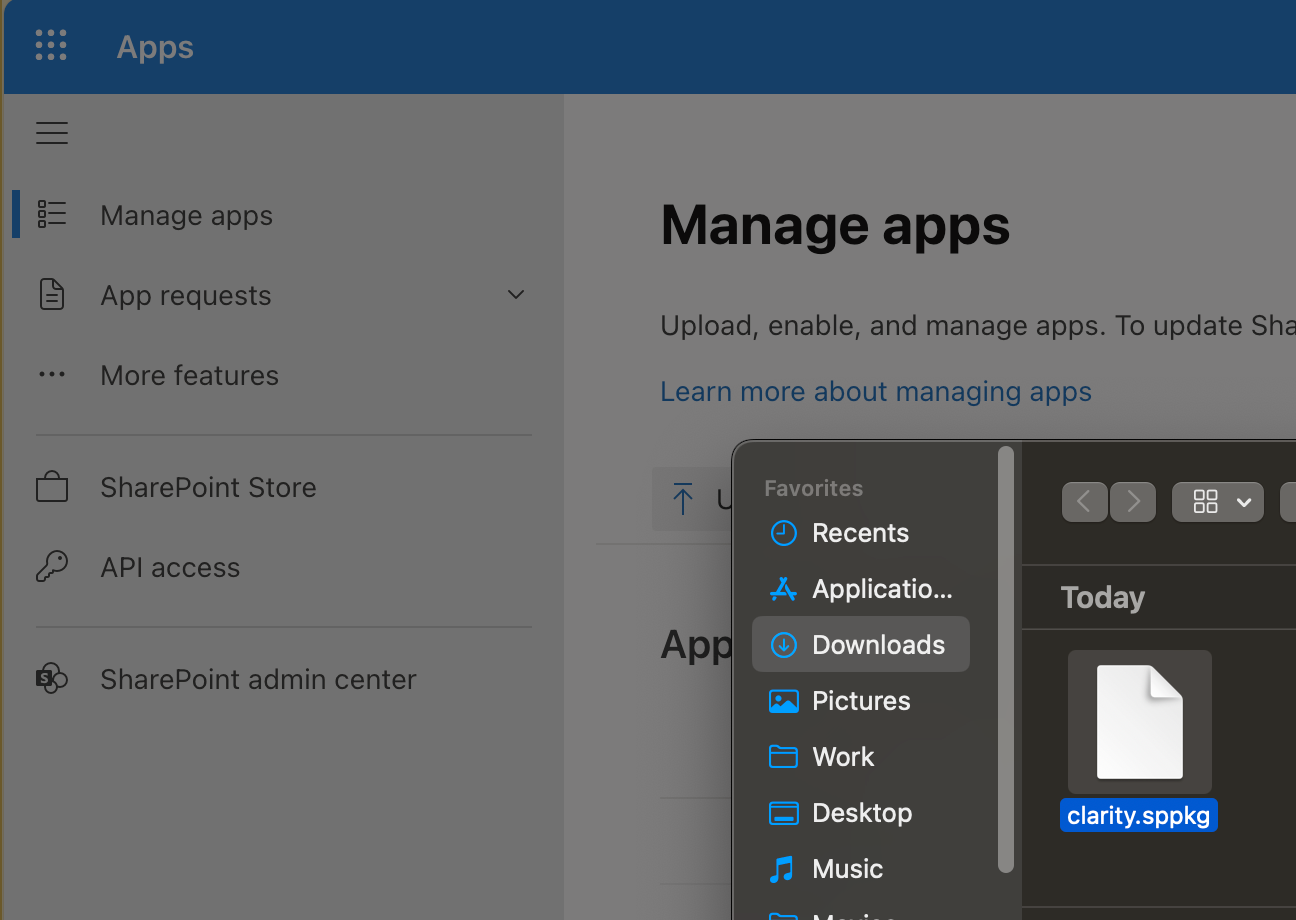Select the clarity.sppkg file thumbnail
This screenshot has height=920, width=1296.
coord(1139,722)
